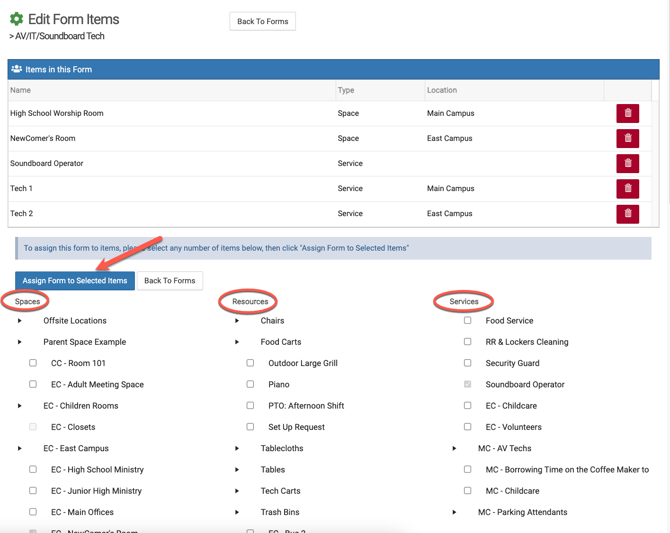Screen dimensions: 670x533
Task: Check the CC - Room 101 checkbox
Action: pos(33,363)
